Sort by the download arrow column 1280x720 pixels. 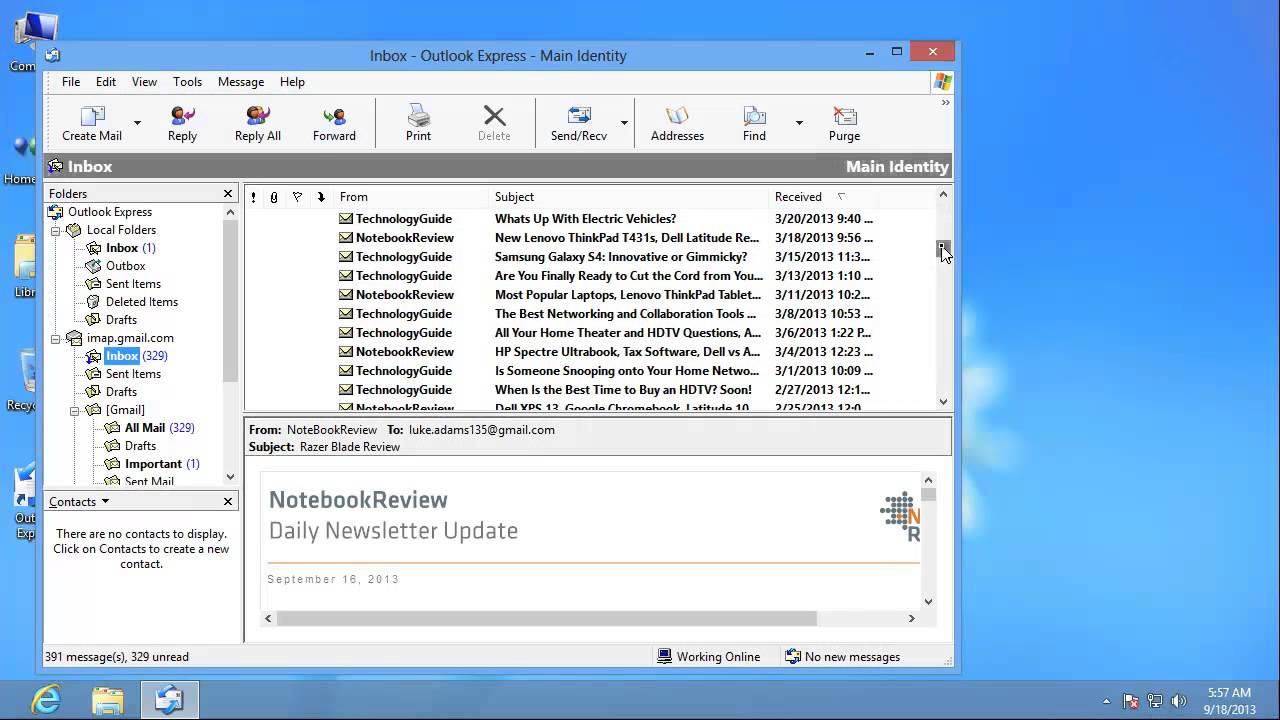321,197
